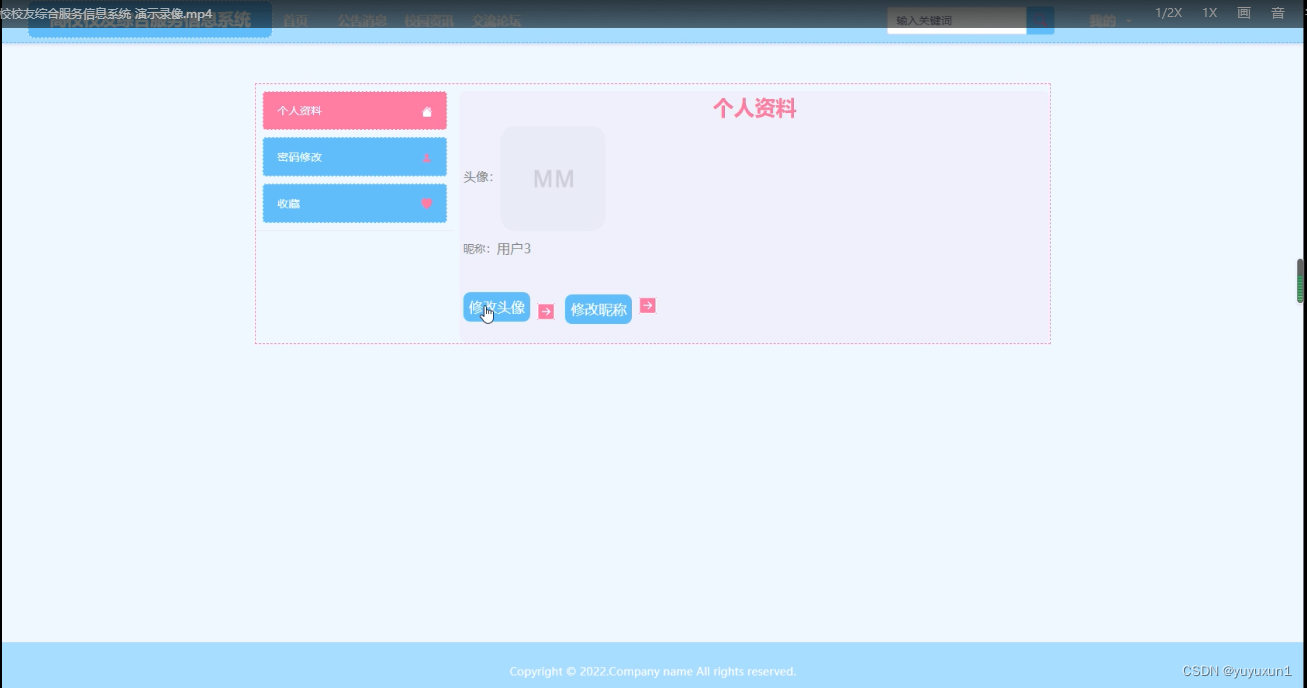The width and height of the screenshot is (1307, 688).
Task: Click the 音 video player option
Action: tap(1278, 13)
